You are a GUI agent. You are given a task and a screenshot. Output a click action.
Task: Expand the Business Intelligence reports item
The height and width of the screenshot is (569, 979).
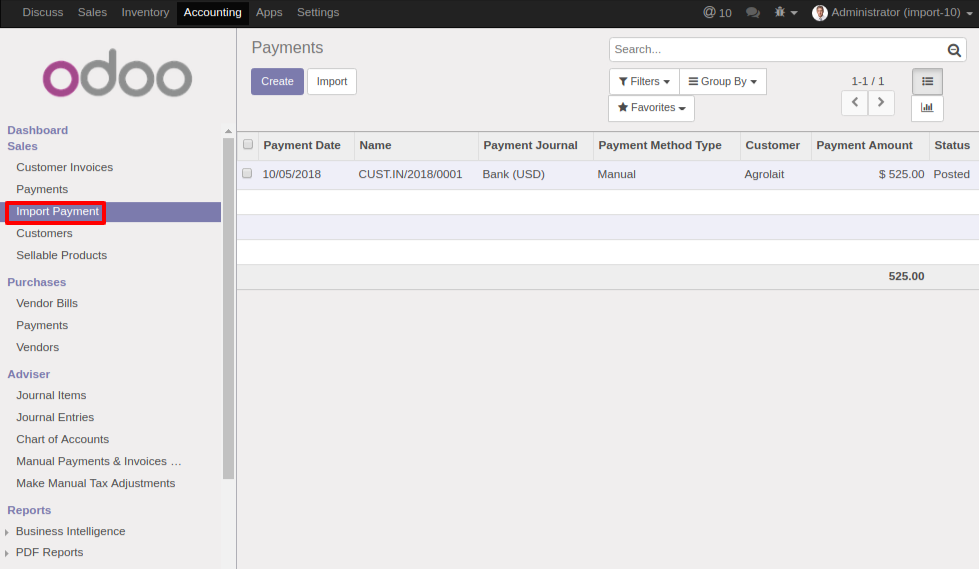coord(70,531)
